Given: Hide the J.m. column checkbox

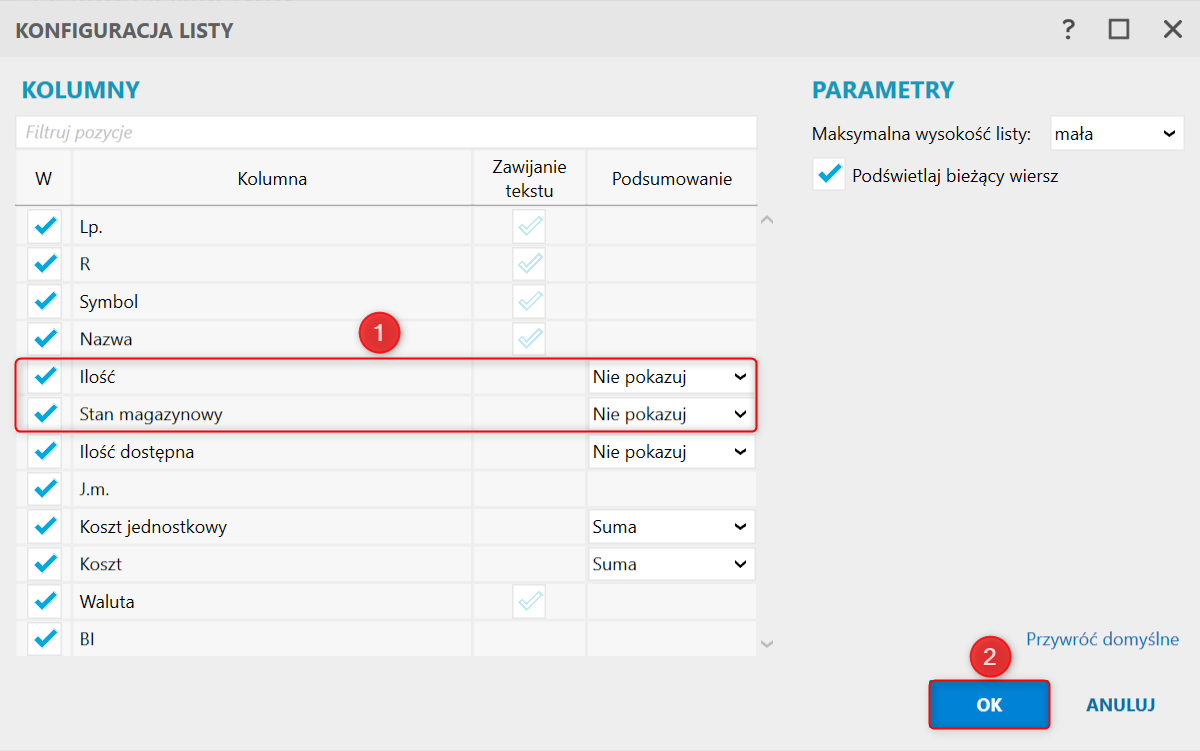Looking at the screenshot, I should coord(45,489).
